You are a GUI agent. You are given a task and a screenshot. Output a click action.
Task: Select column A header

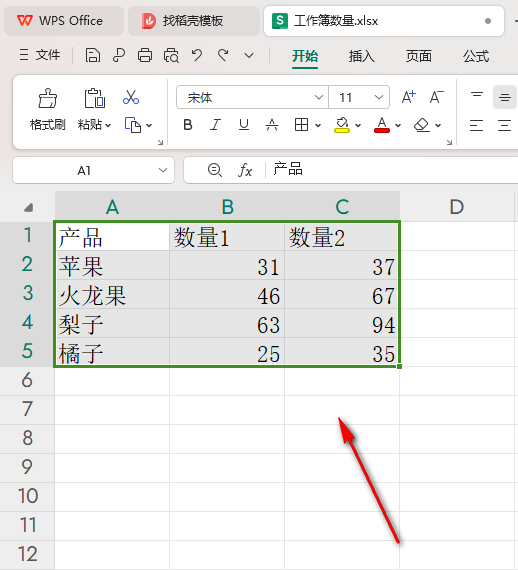coord(112,207)
